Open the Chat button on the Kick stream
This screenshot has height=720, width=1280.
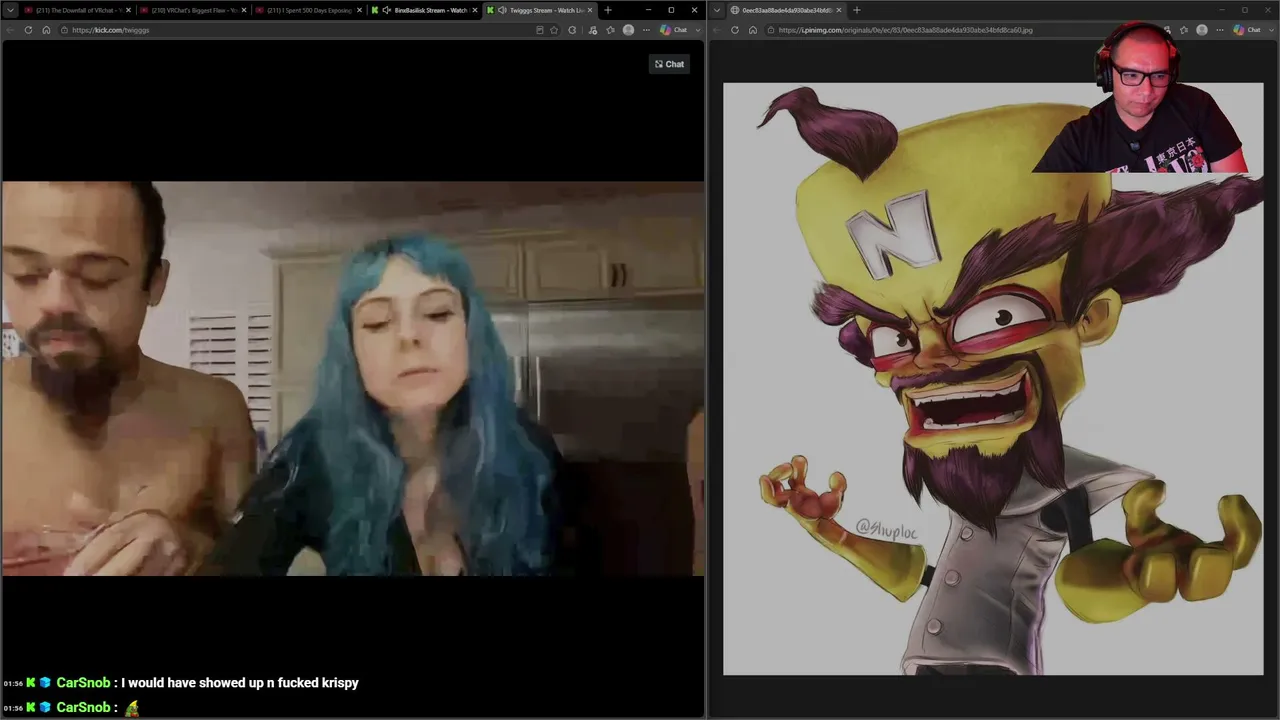[670, 64]
